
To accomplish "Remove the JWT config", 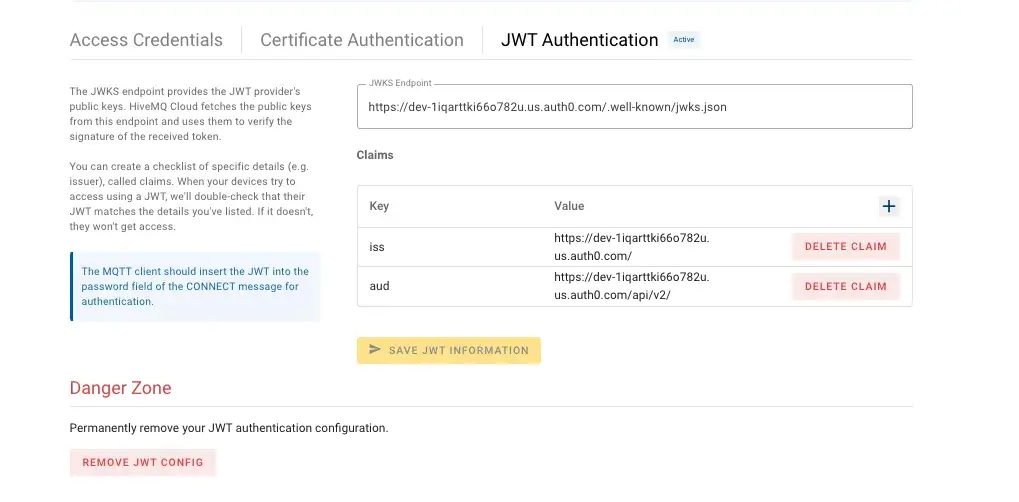I will pyautogui.click(x=142, y=462).
